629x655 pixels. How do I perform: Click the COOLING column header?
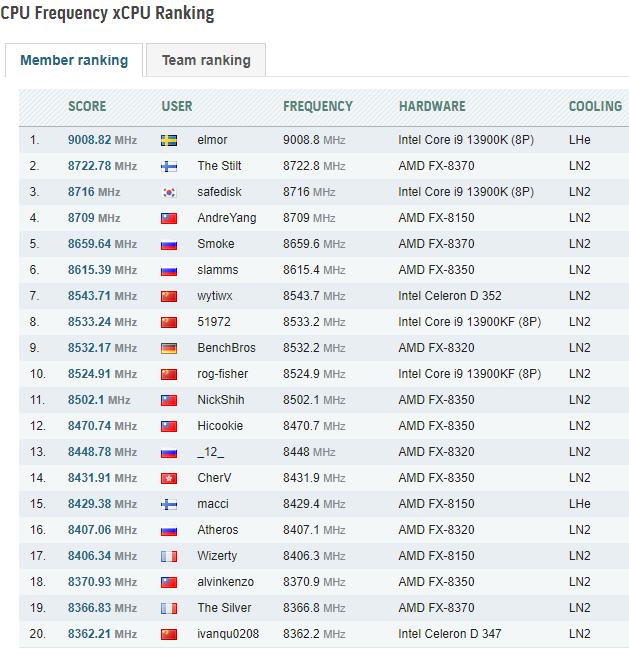(596, 106)
